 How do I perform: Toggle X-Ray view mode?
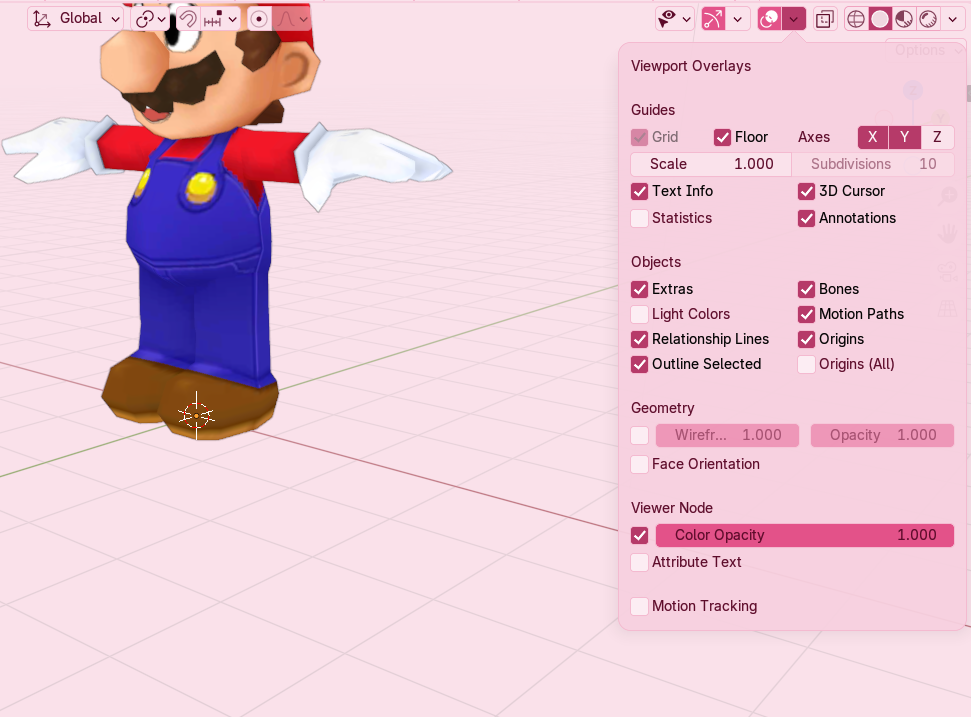click(x=825, y=19)
